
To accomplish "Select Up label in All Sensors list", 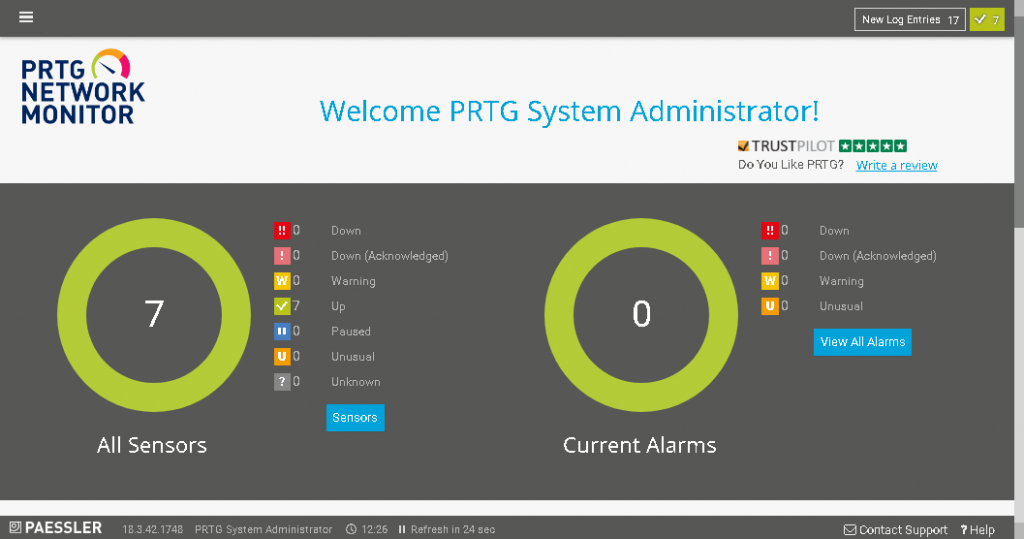I will [x=338, y=306].
